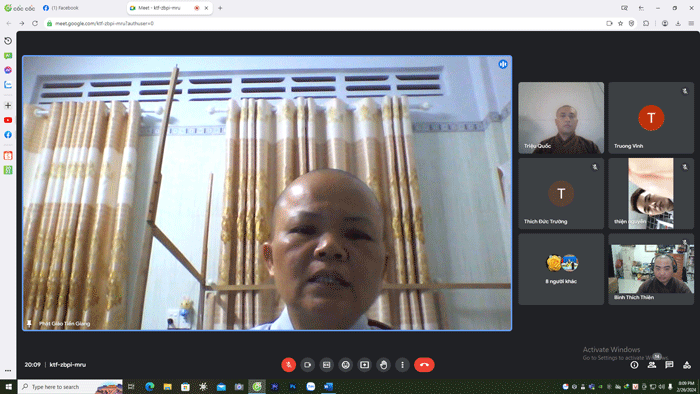Image resolution: width=700 pixels, height=394 pixels.
Task: Turn on captions in the meeting
Action: click(x=326, y=365)
